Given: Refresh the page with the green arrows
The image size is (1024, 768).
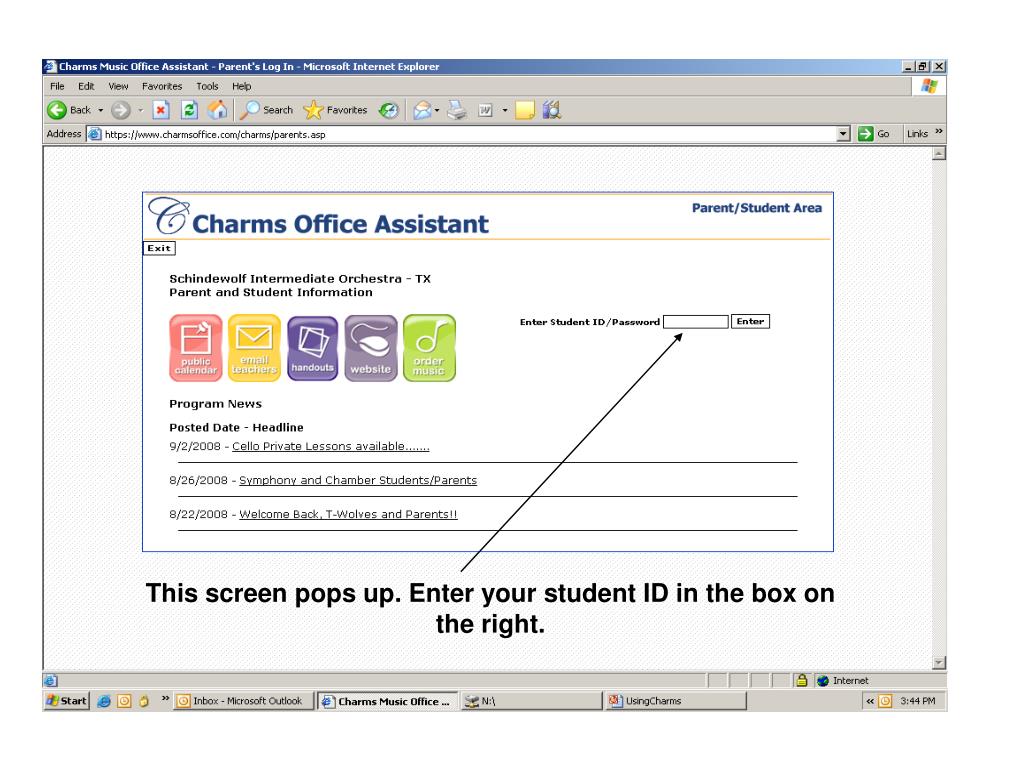Looking at the screenshot, I should [189, 110].
